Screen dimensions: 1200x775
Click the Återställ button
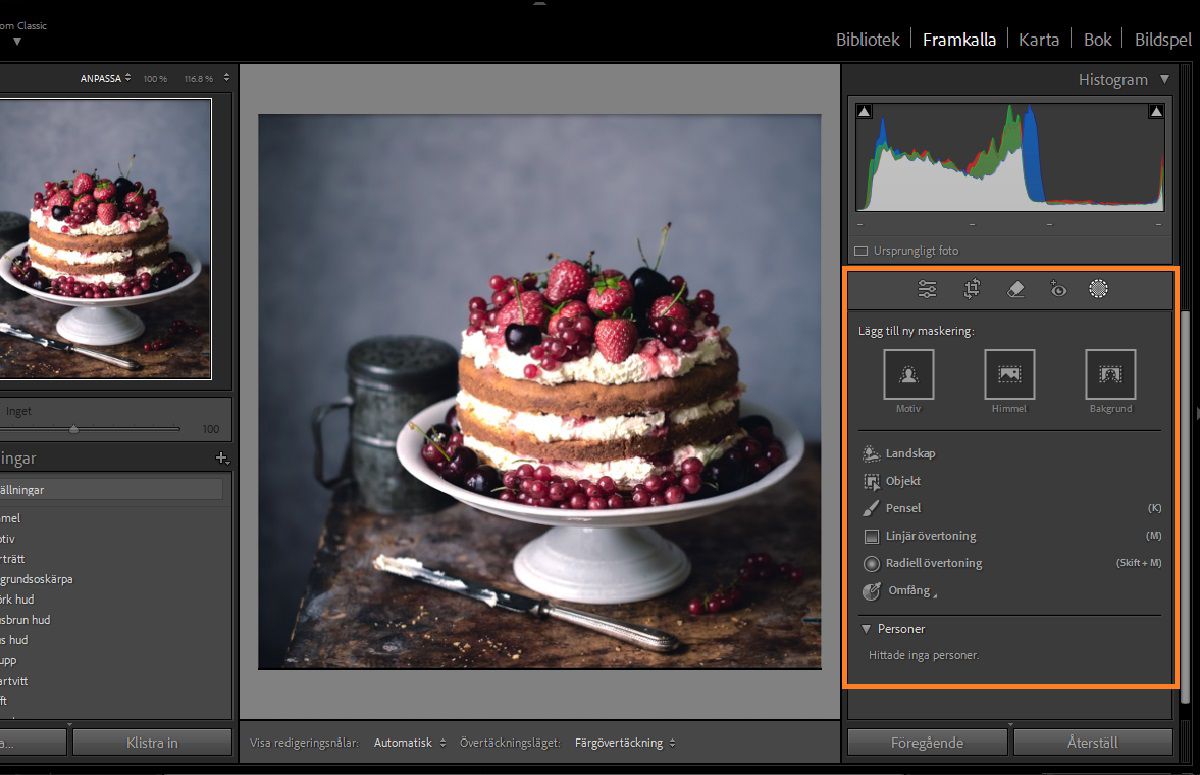pyautogui.click(x=1092, y=743)
